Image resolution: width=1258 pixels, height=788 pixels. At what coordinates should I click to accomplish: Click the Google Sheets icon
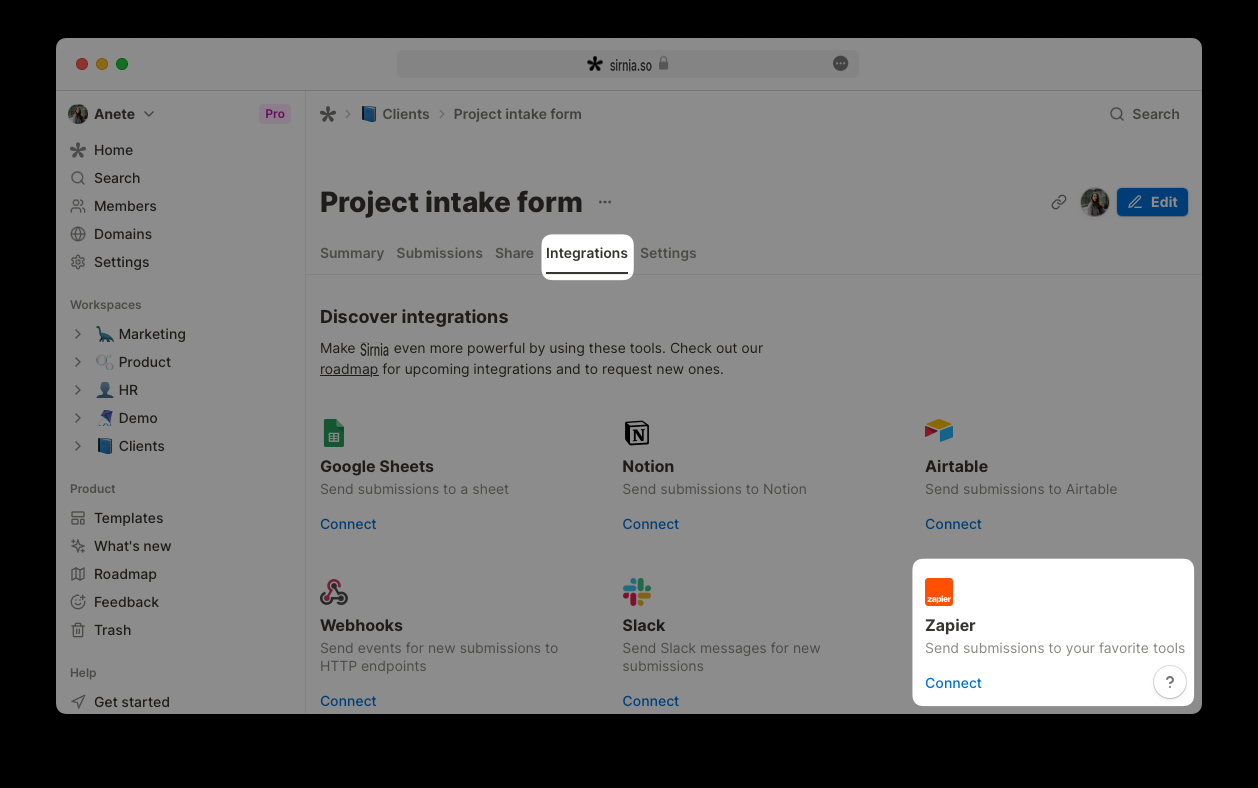point(334,433)
